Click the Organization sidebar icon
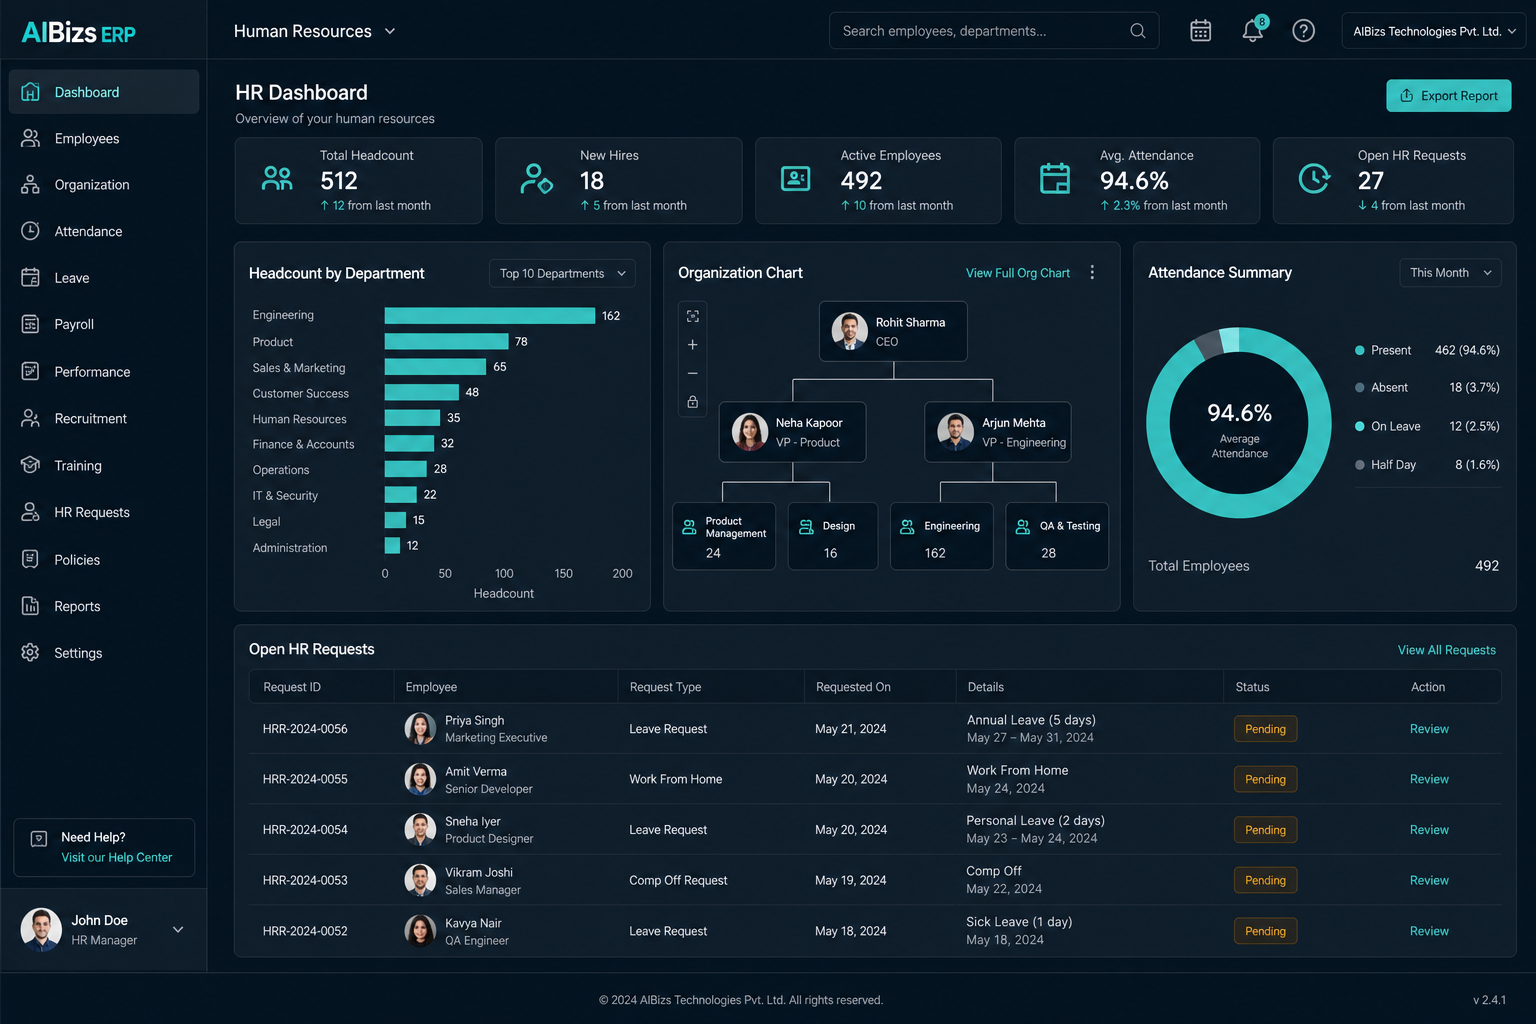 click(31, 185)
